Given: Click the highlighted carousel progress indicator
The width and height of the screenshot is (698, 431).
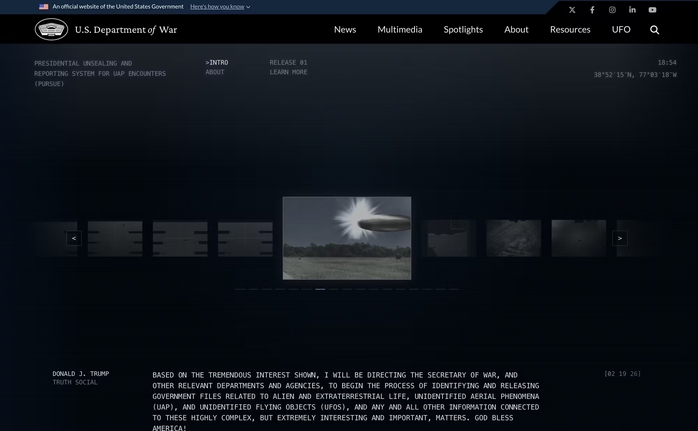Looking at the screenshot, I should 320,289.
